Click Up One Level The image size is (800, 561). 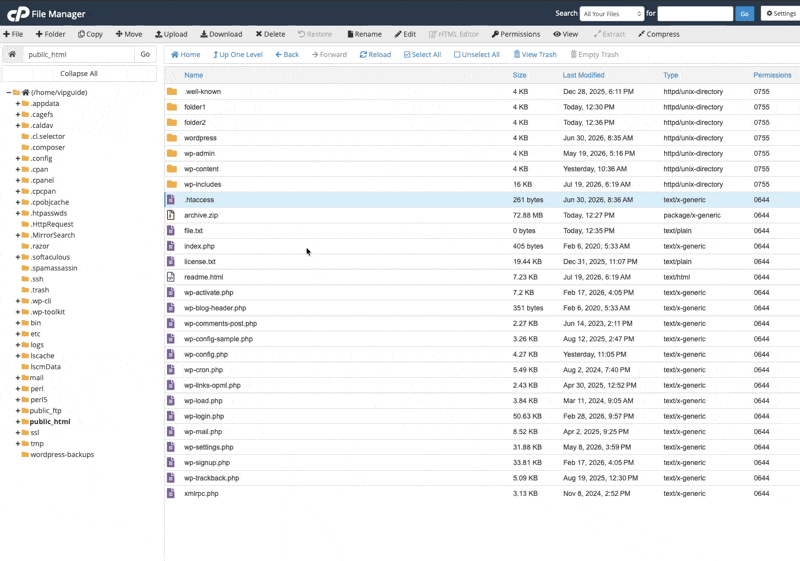point(238,55)
